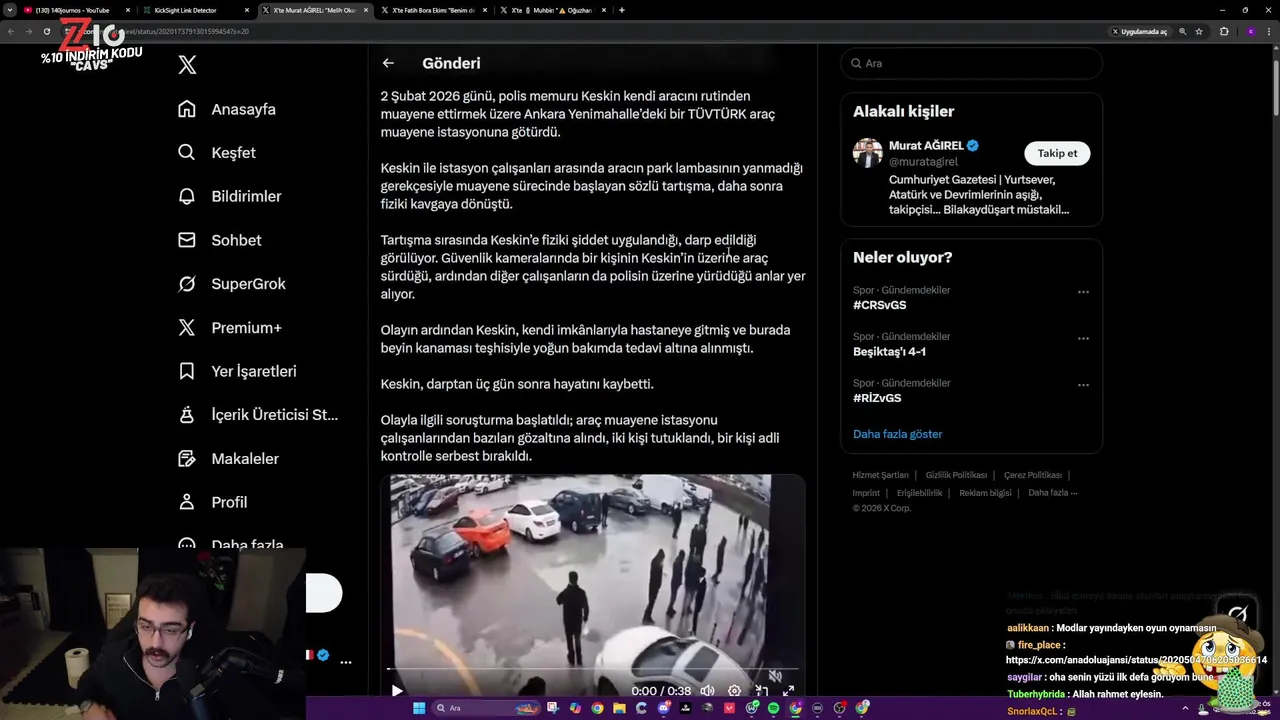Open Çerez Politikası footer link
This screenshot has height=720, width=1280.
[1032, 475]
